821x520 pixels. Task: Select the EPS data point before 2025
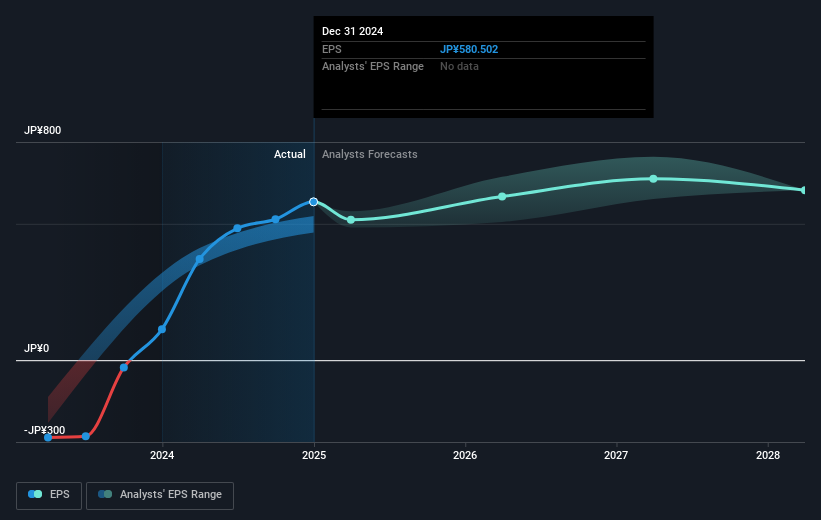pyautogui.click(x=275, y=219)
